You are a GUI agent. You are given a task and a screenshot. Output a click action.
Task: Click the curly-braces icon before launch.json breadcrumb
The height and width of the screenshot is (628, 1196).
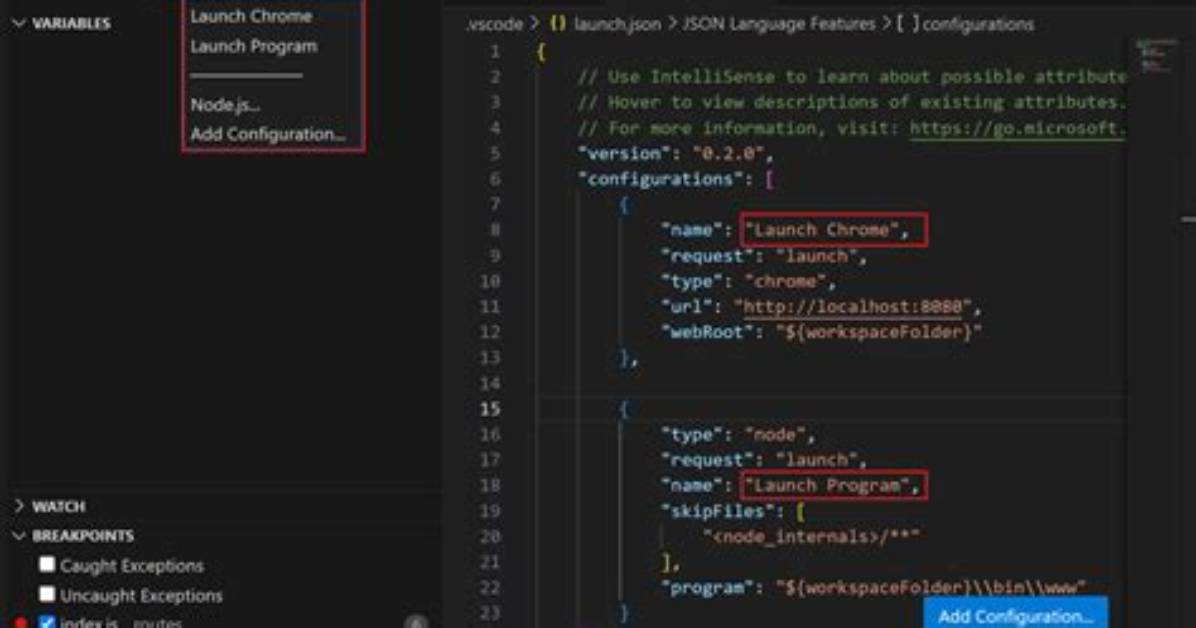click(558, 24)
